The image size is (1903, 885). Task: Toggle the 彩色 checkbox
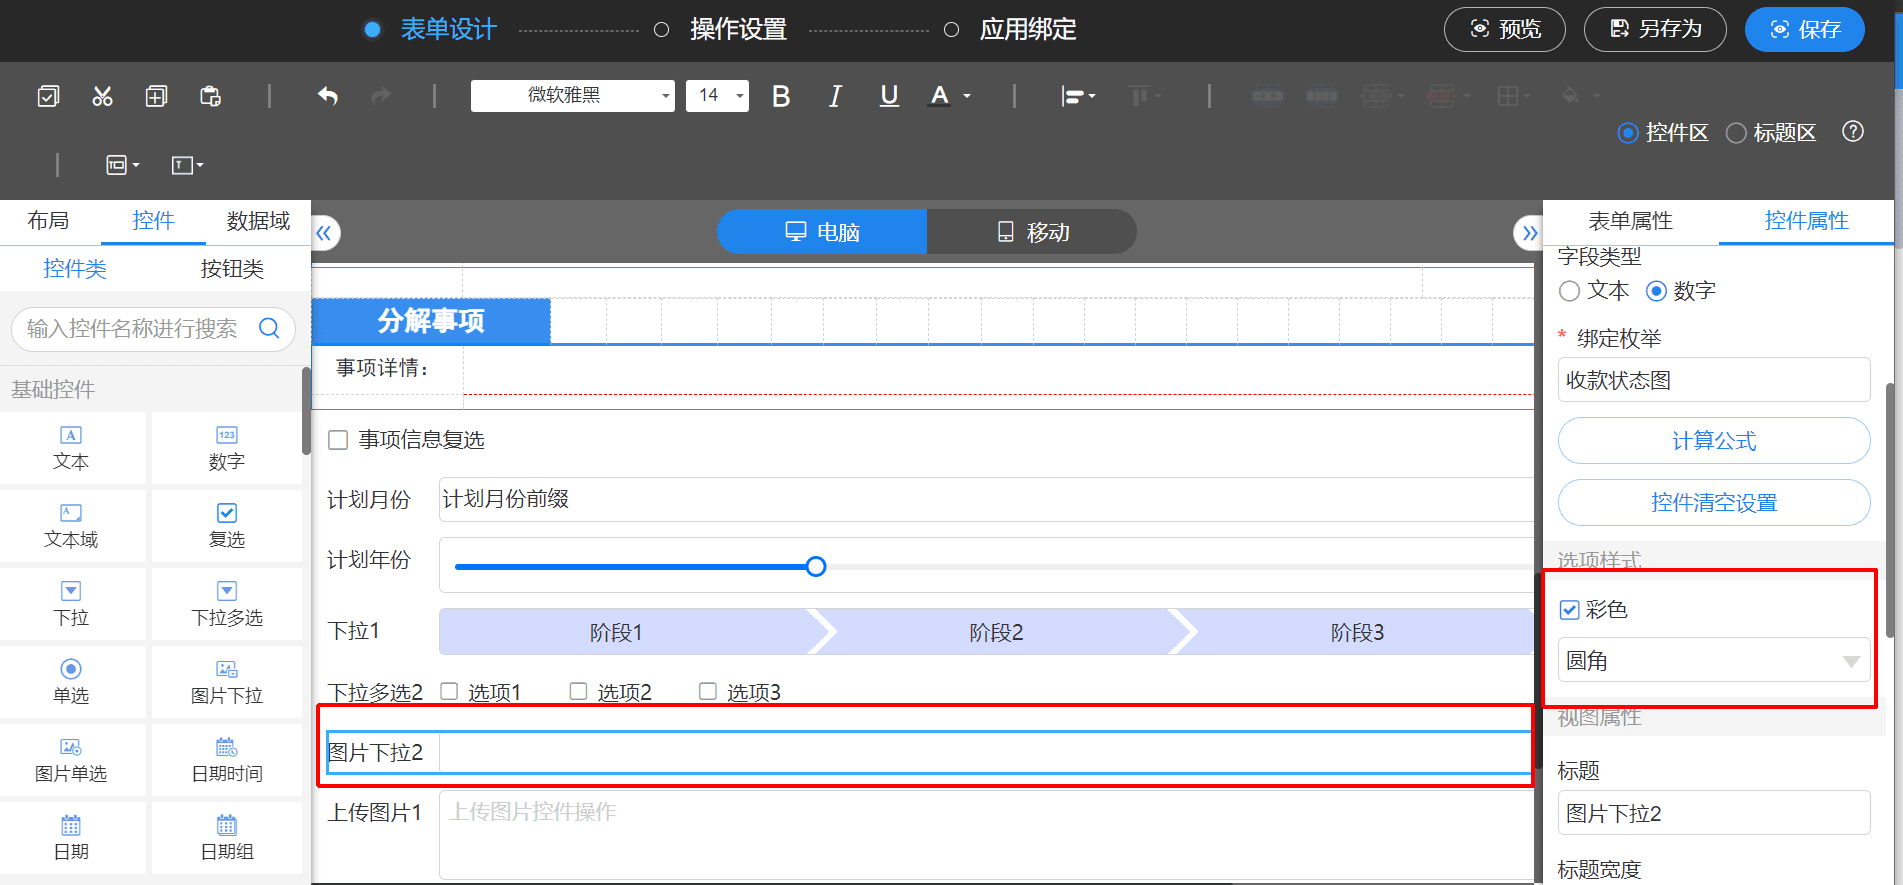[1570, 610]
